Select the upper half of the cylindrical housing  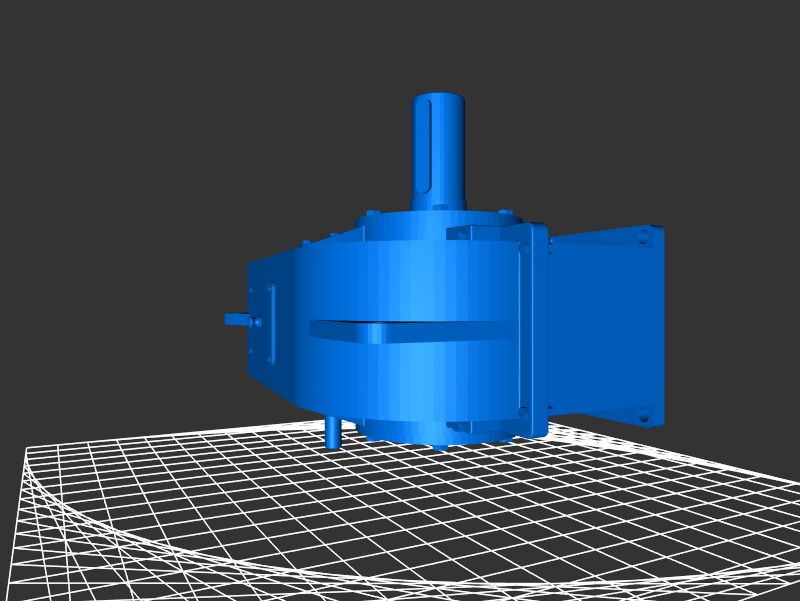tap(400, 280)
